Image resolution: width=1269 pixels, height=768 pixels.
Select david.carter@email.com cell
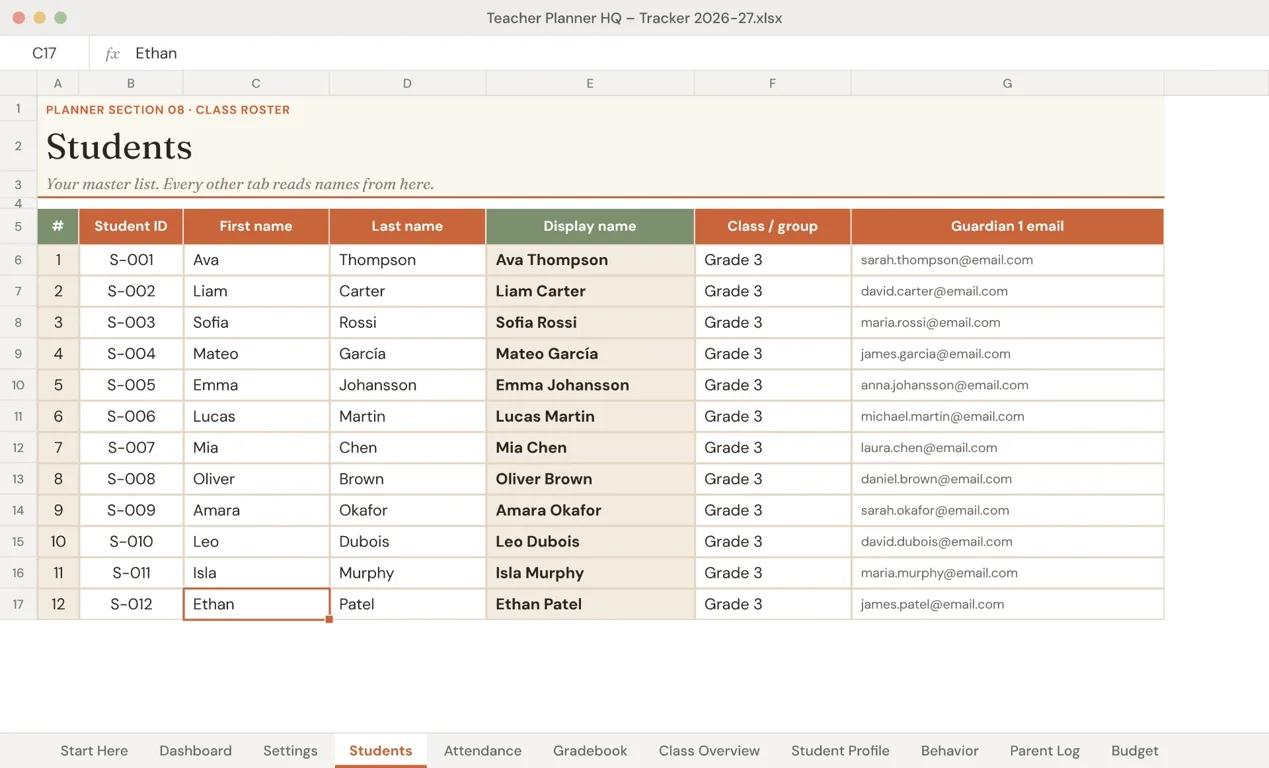pyautogui.click(x=1007, y=291)
